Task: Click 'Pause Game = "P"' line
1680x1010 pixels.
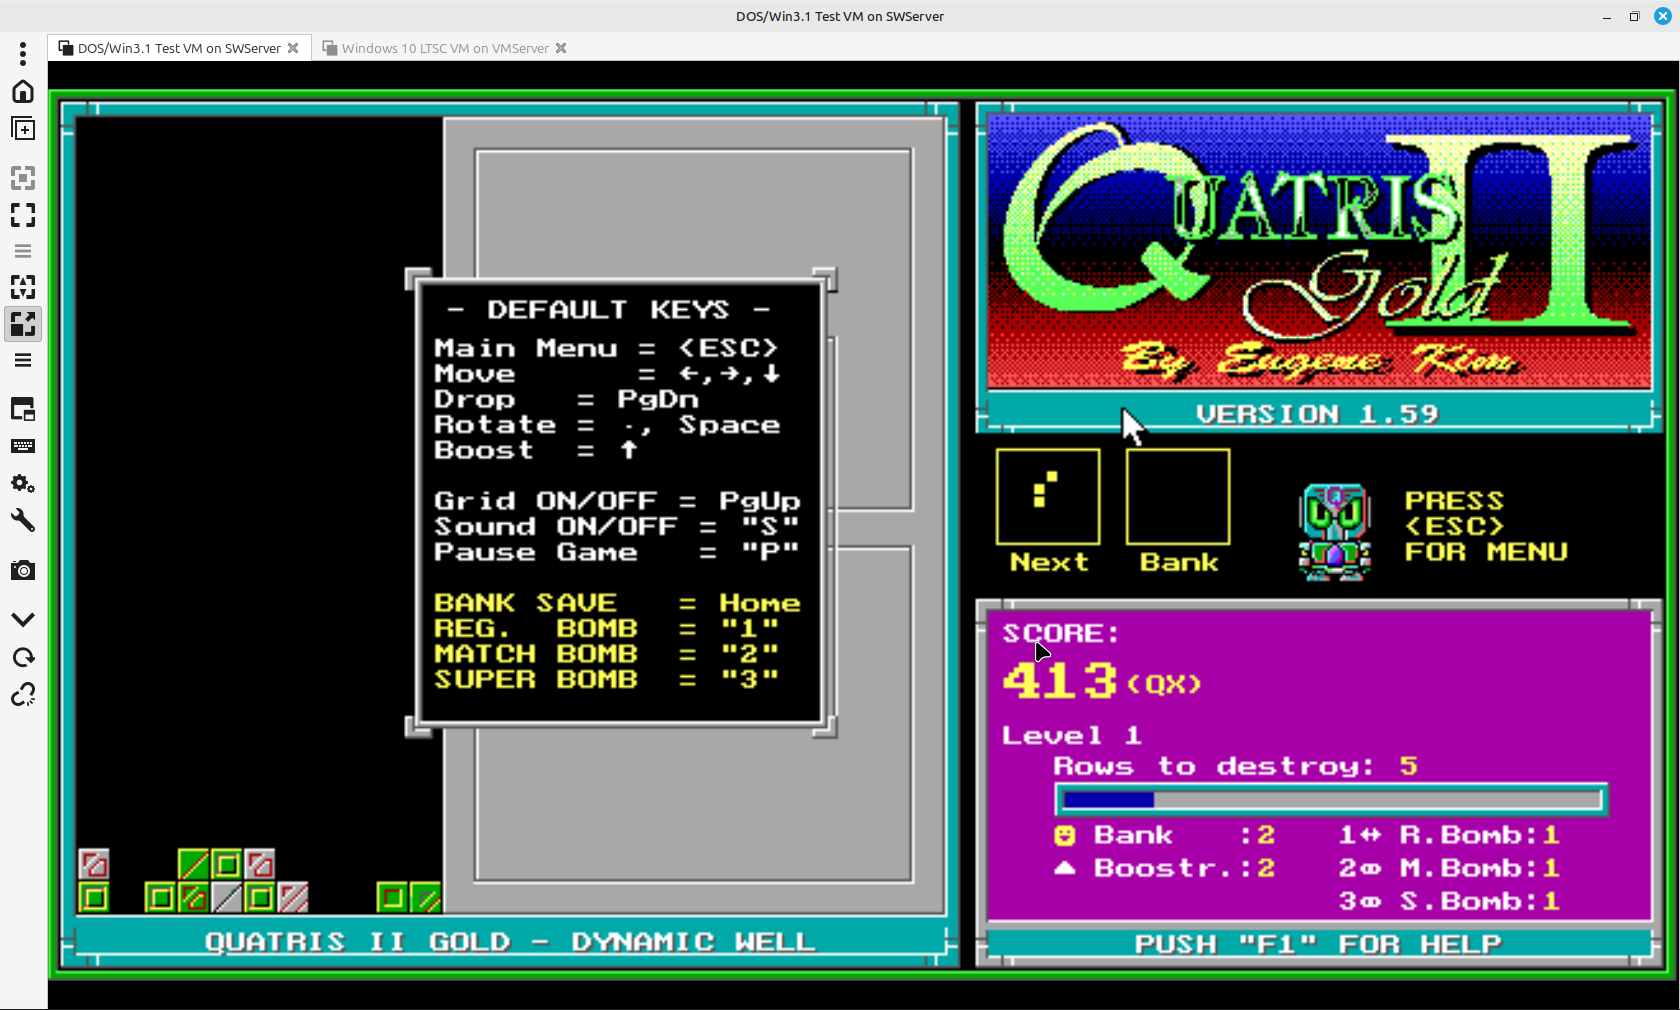Action: (617, 552)
